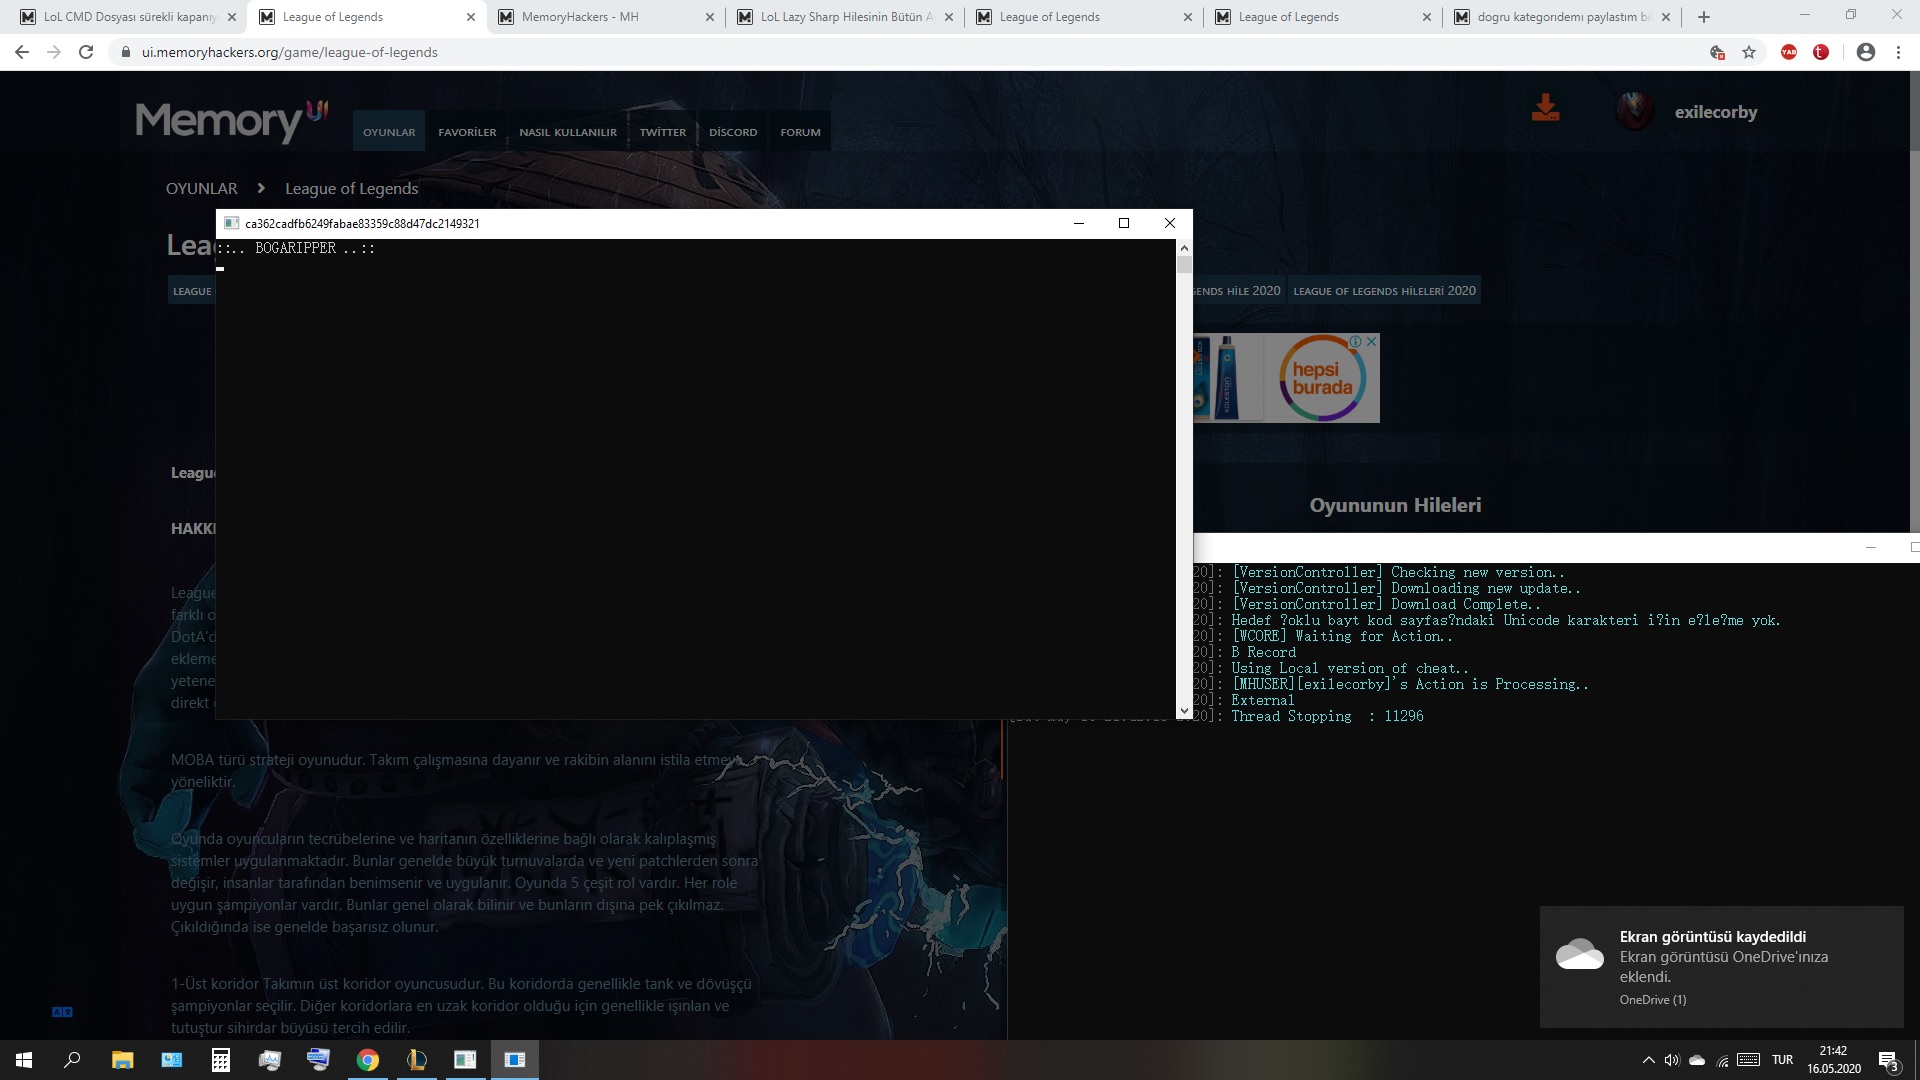Open the FORUM navigation link
Screen dimensions: 1920x1080
(800, 132)
